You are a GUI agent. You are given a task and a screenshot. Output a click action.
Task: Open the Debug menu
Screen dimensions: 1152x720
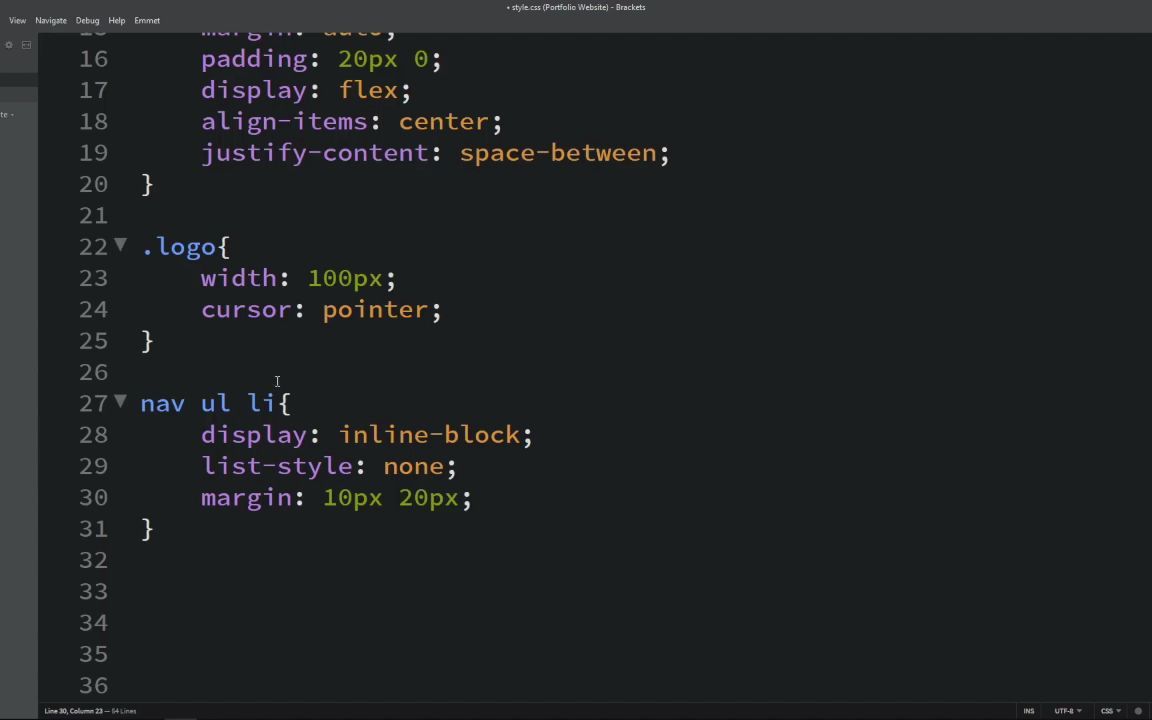(87, 19)
